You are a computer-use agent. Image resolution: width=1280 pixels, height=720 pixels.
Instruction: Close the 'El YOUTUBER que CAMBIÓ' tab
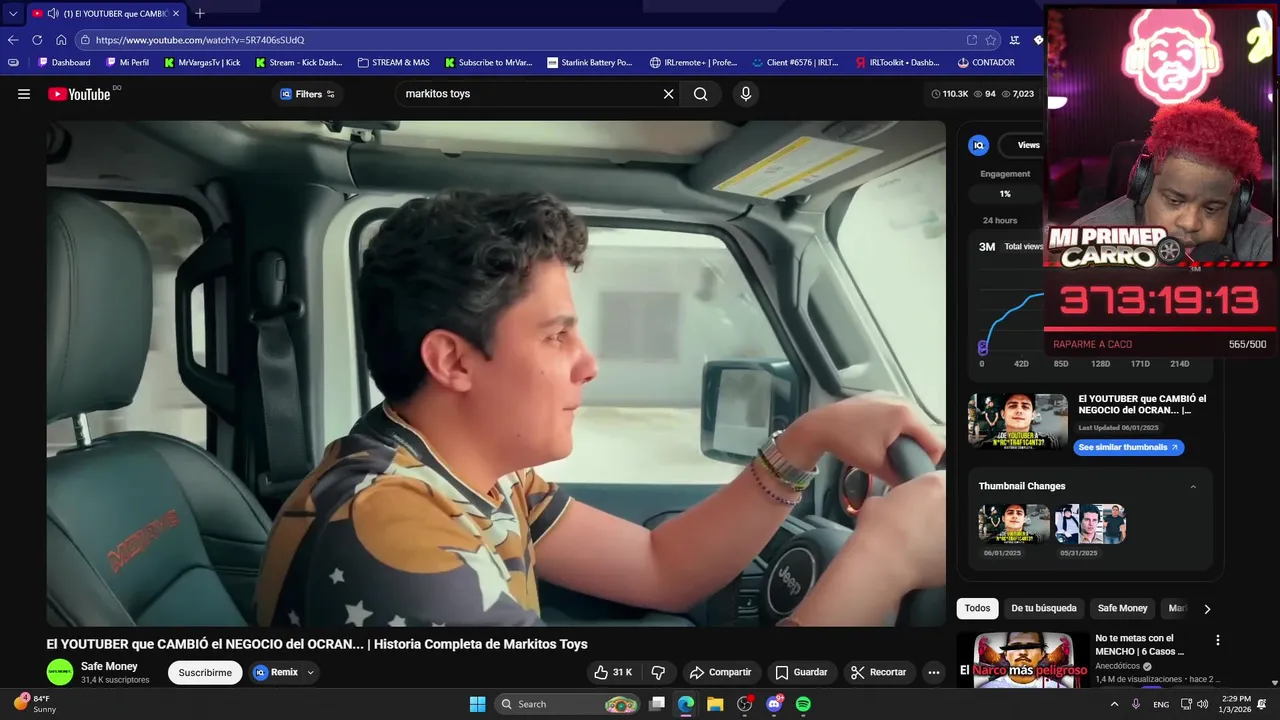[175, 14]
